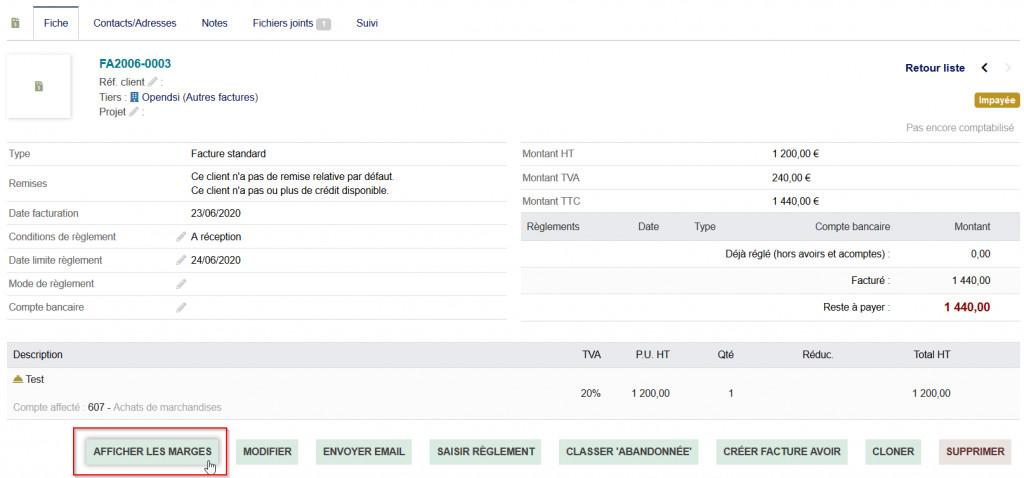Click Déjà réglé amount 0,00
The image size is (1024, 478).
pos(978,254)
